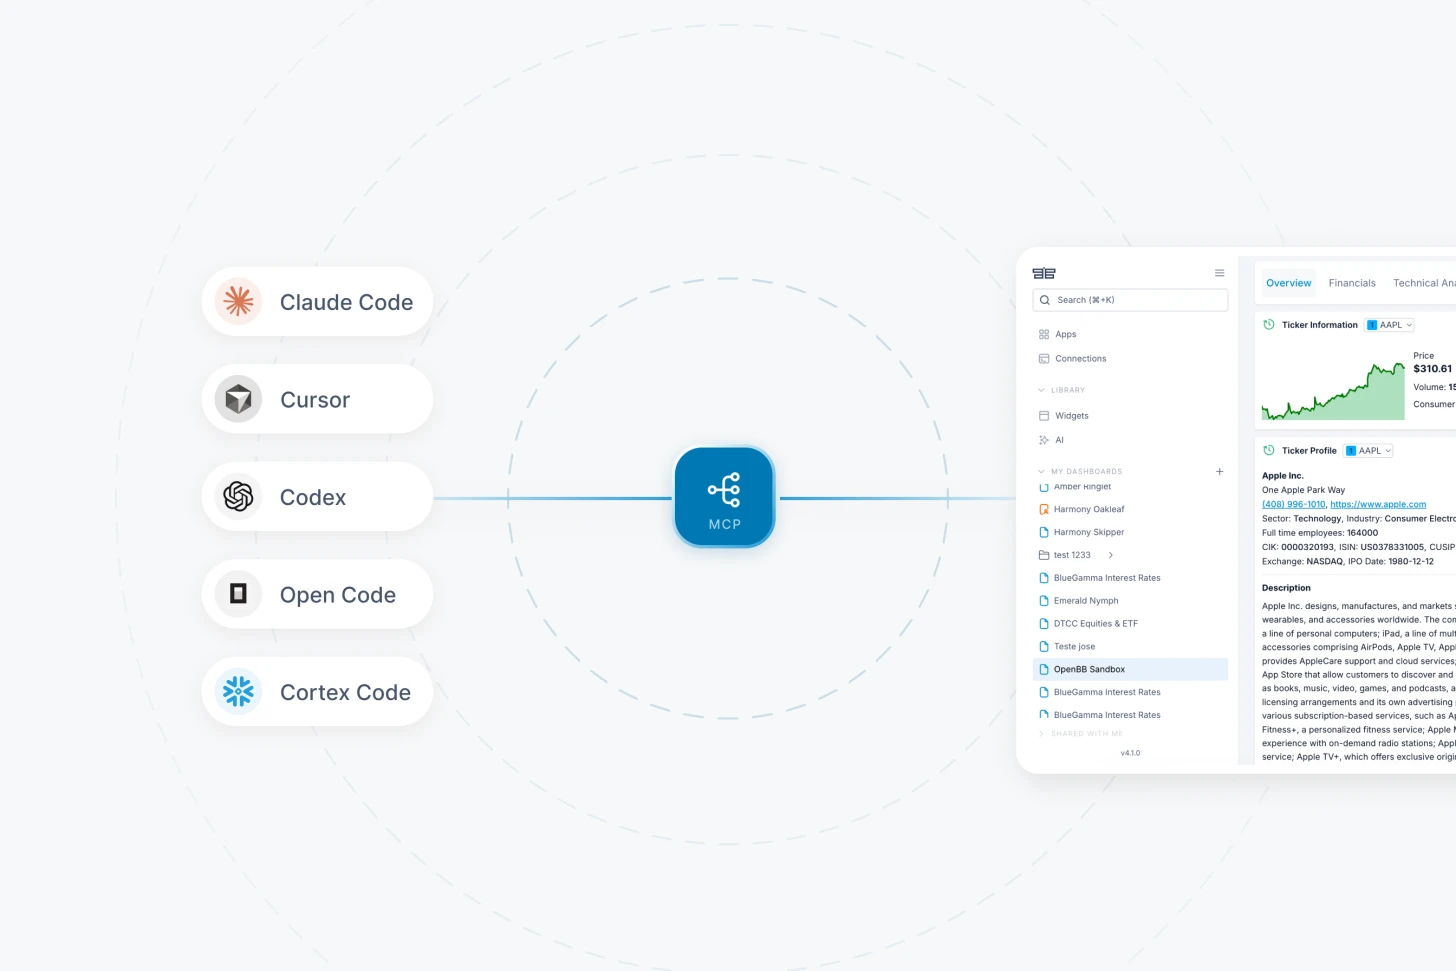Image resolution: width=1456 pixels, height=971 pixels.
Task: Select the Codex pill
Action: [x=317, y=496]
